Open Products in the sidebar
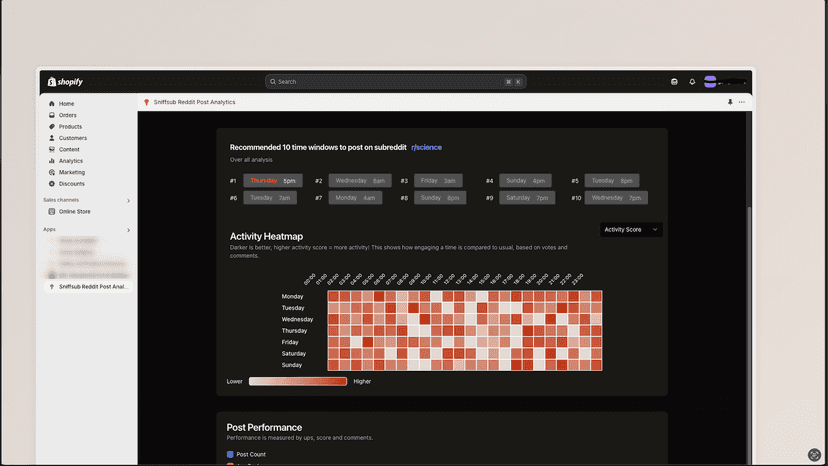828x466 pixels. click(x=70, y=127)
